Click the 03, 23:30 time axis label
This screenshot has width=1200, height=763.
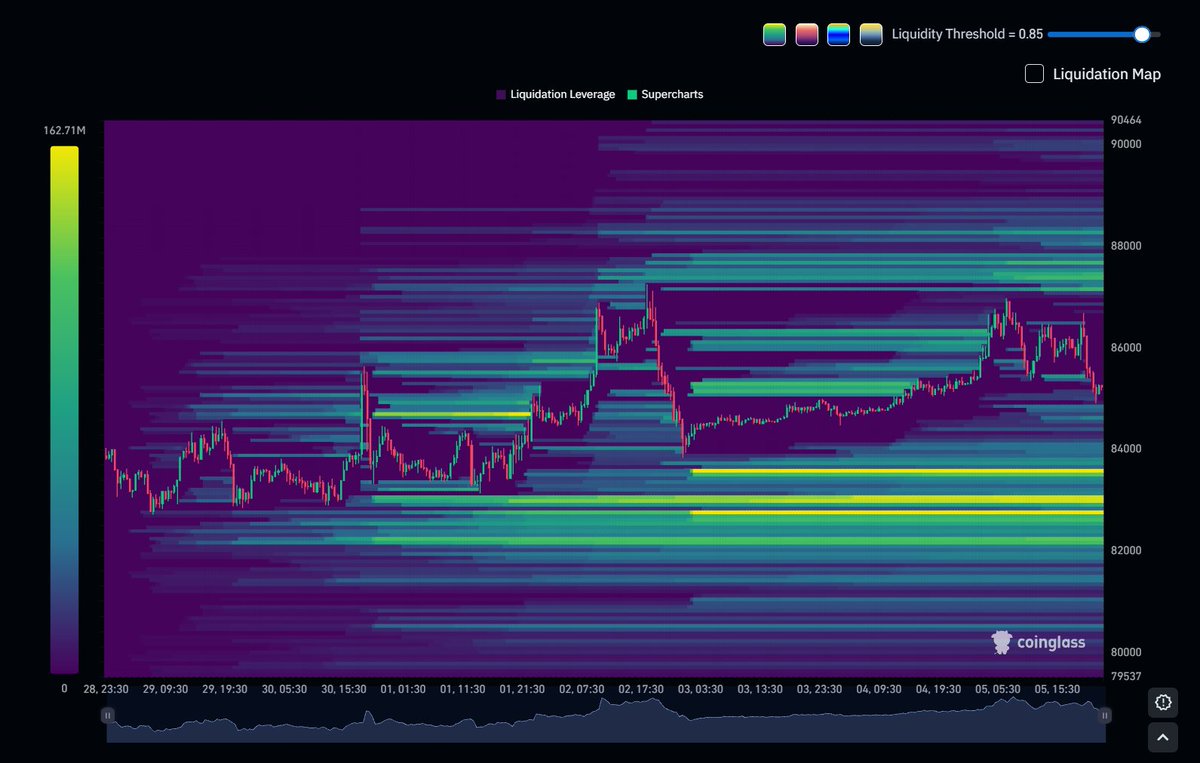click(820, 689)
